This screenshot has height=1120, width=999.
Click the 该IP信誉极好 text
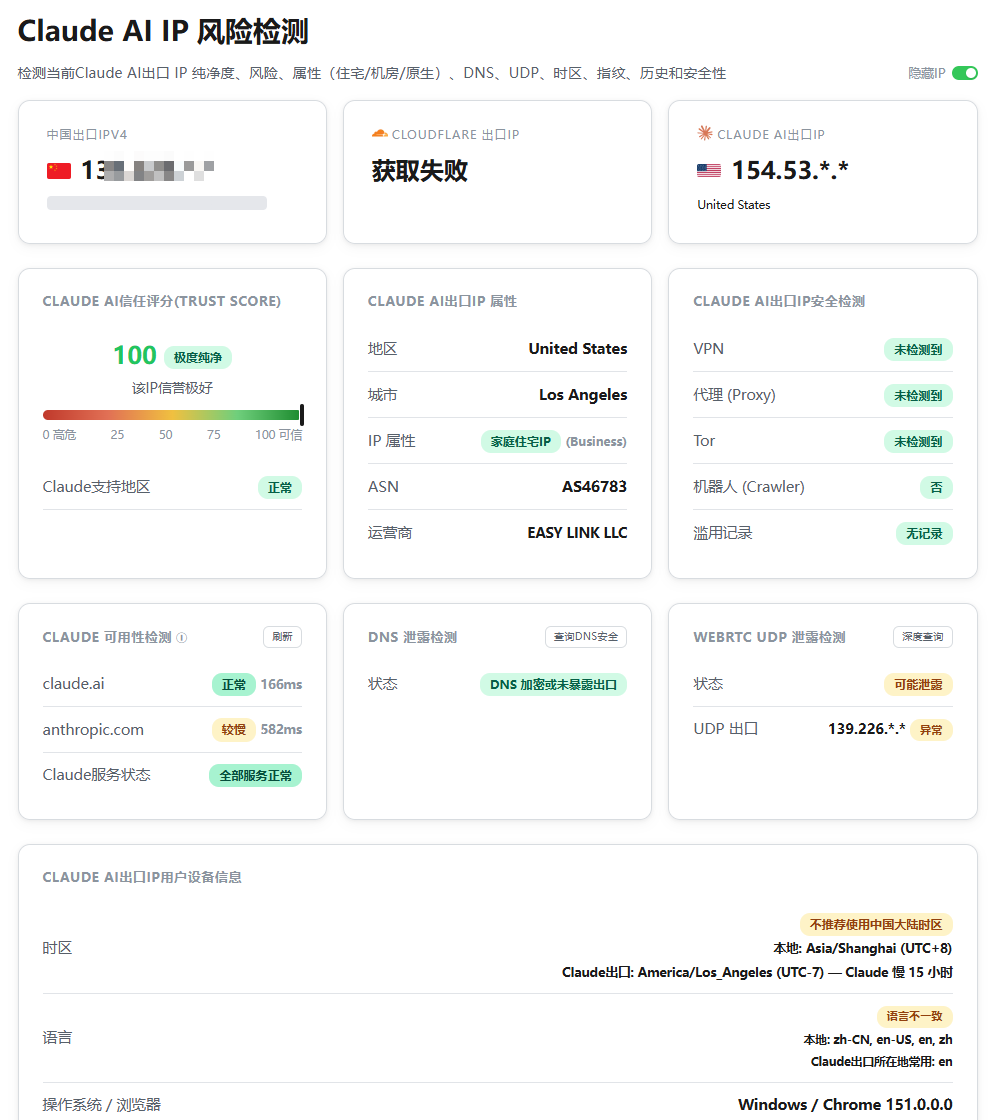pos(172,388)
